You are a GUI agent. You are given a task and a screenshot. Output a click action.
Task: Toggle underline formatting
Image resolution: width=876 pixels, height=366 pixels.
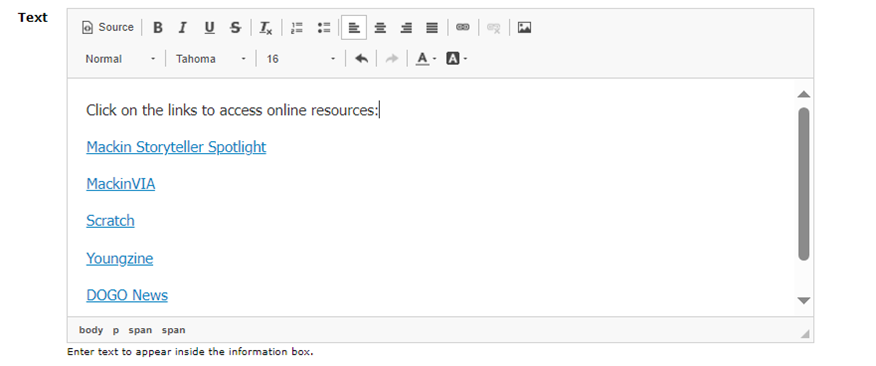pyautogui.click(x=210, y=27)
